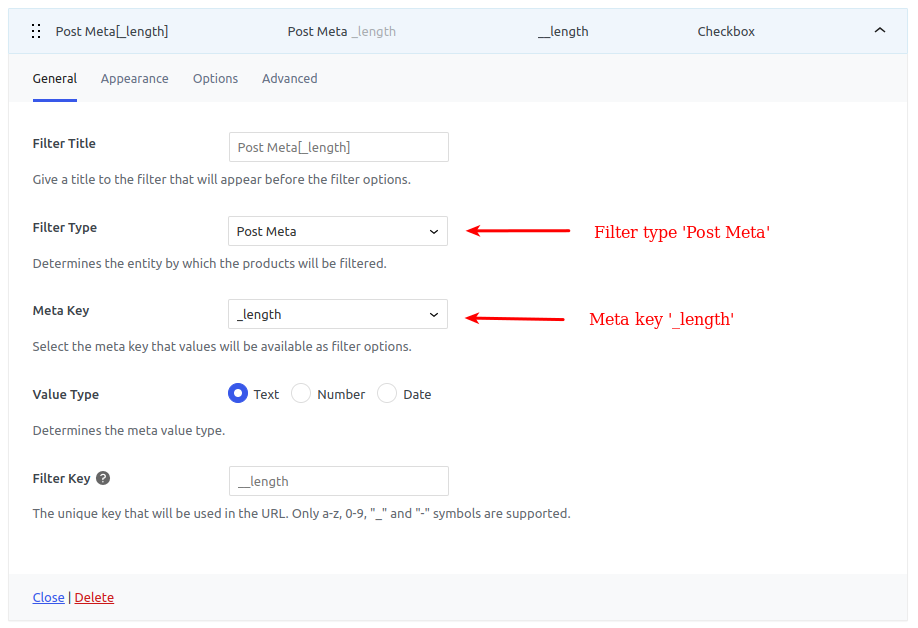Open the Meta Key dropdown

338,314
